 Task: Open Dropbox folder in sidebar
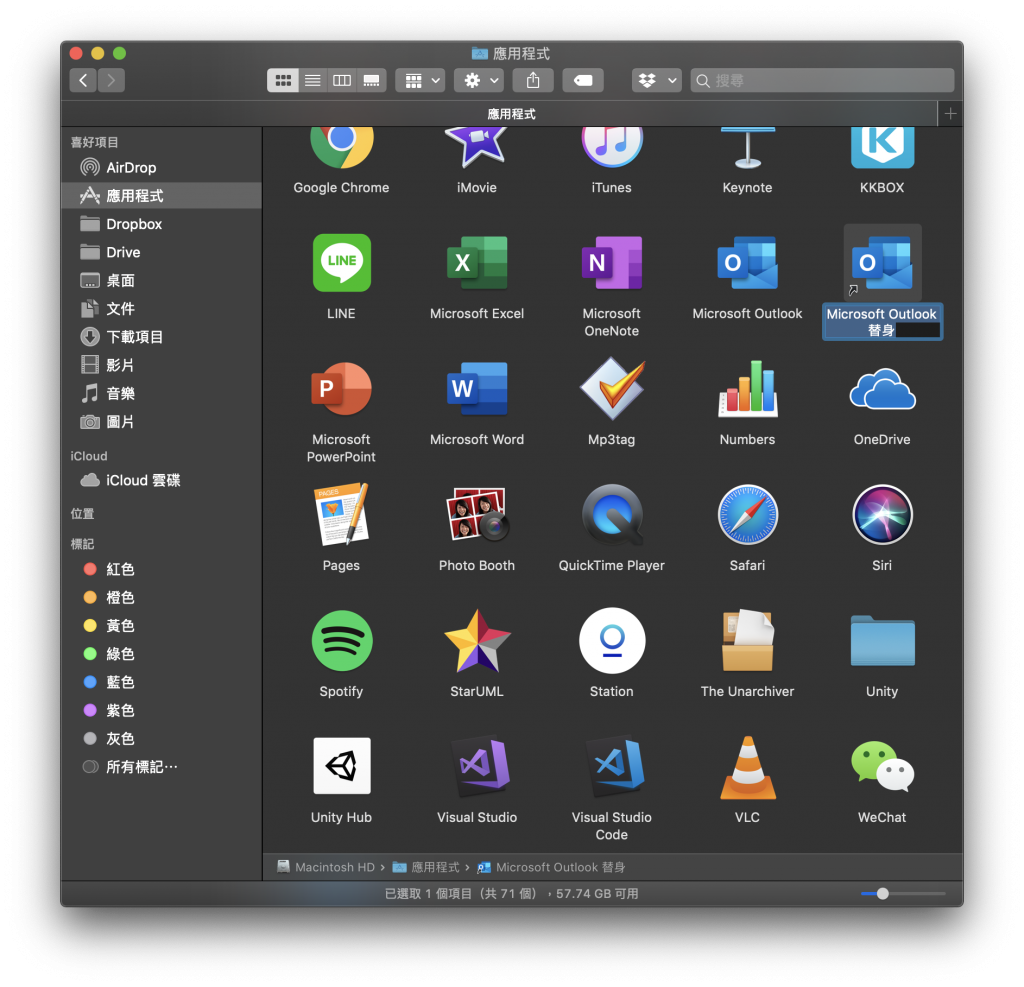click(x=161, y=224)
